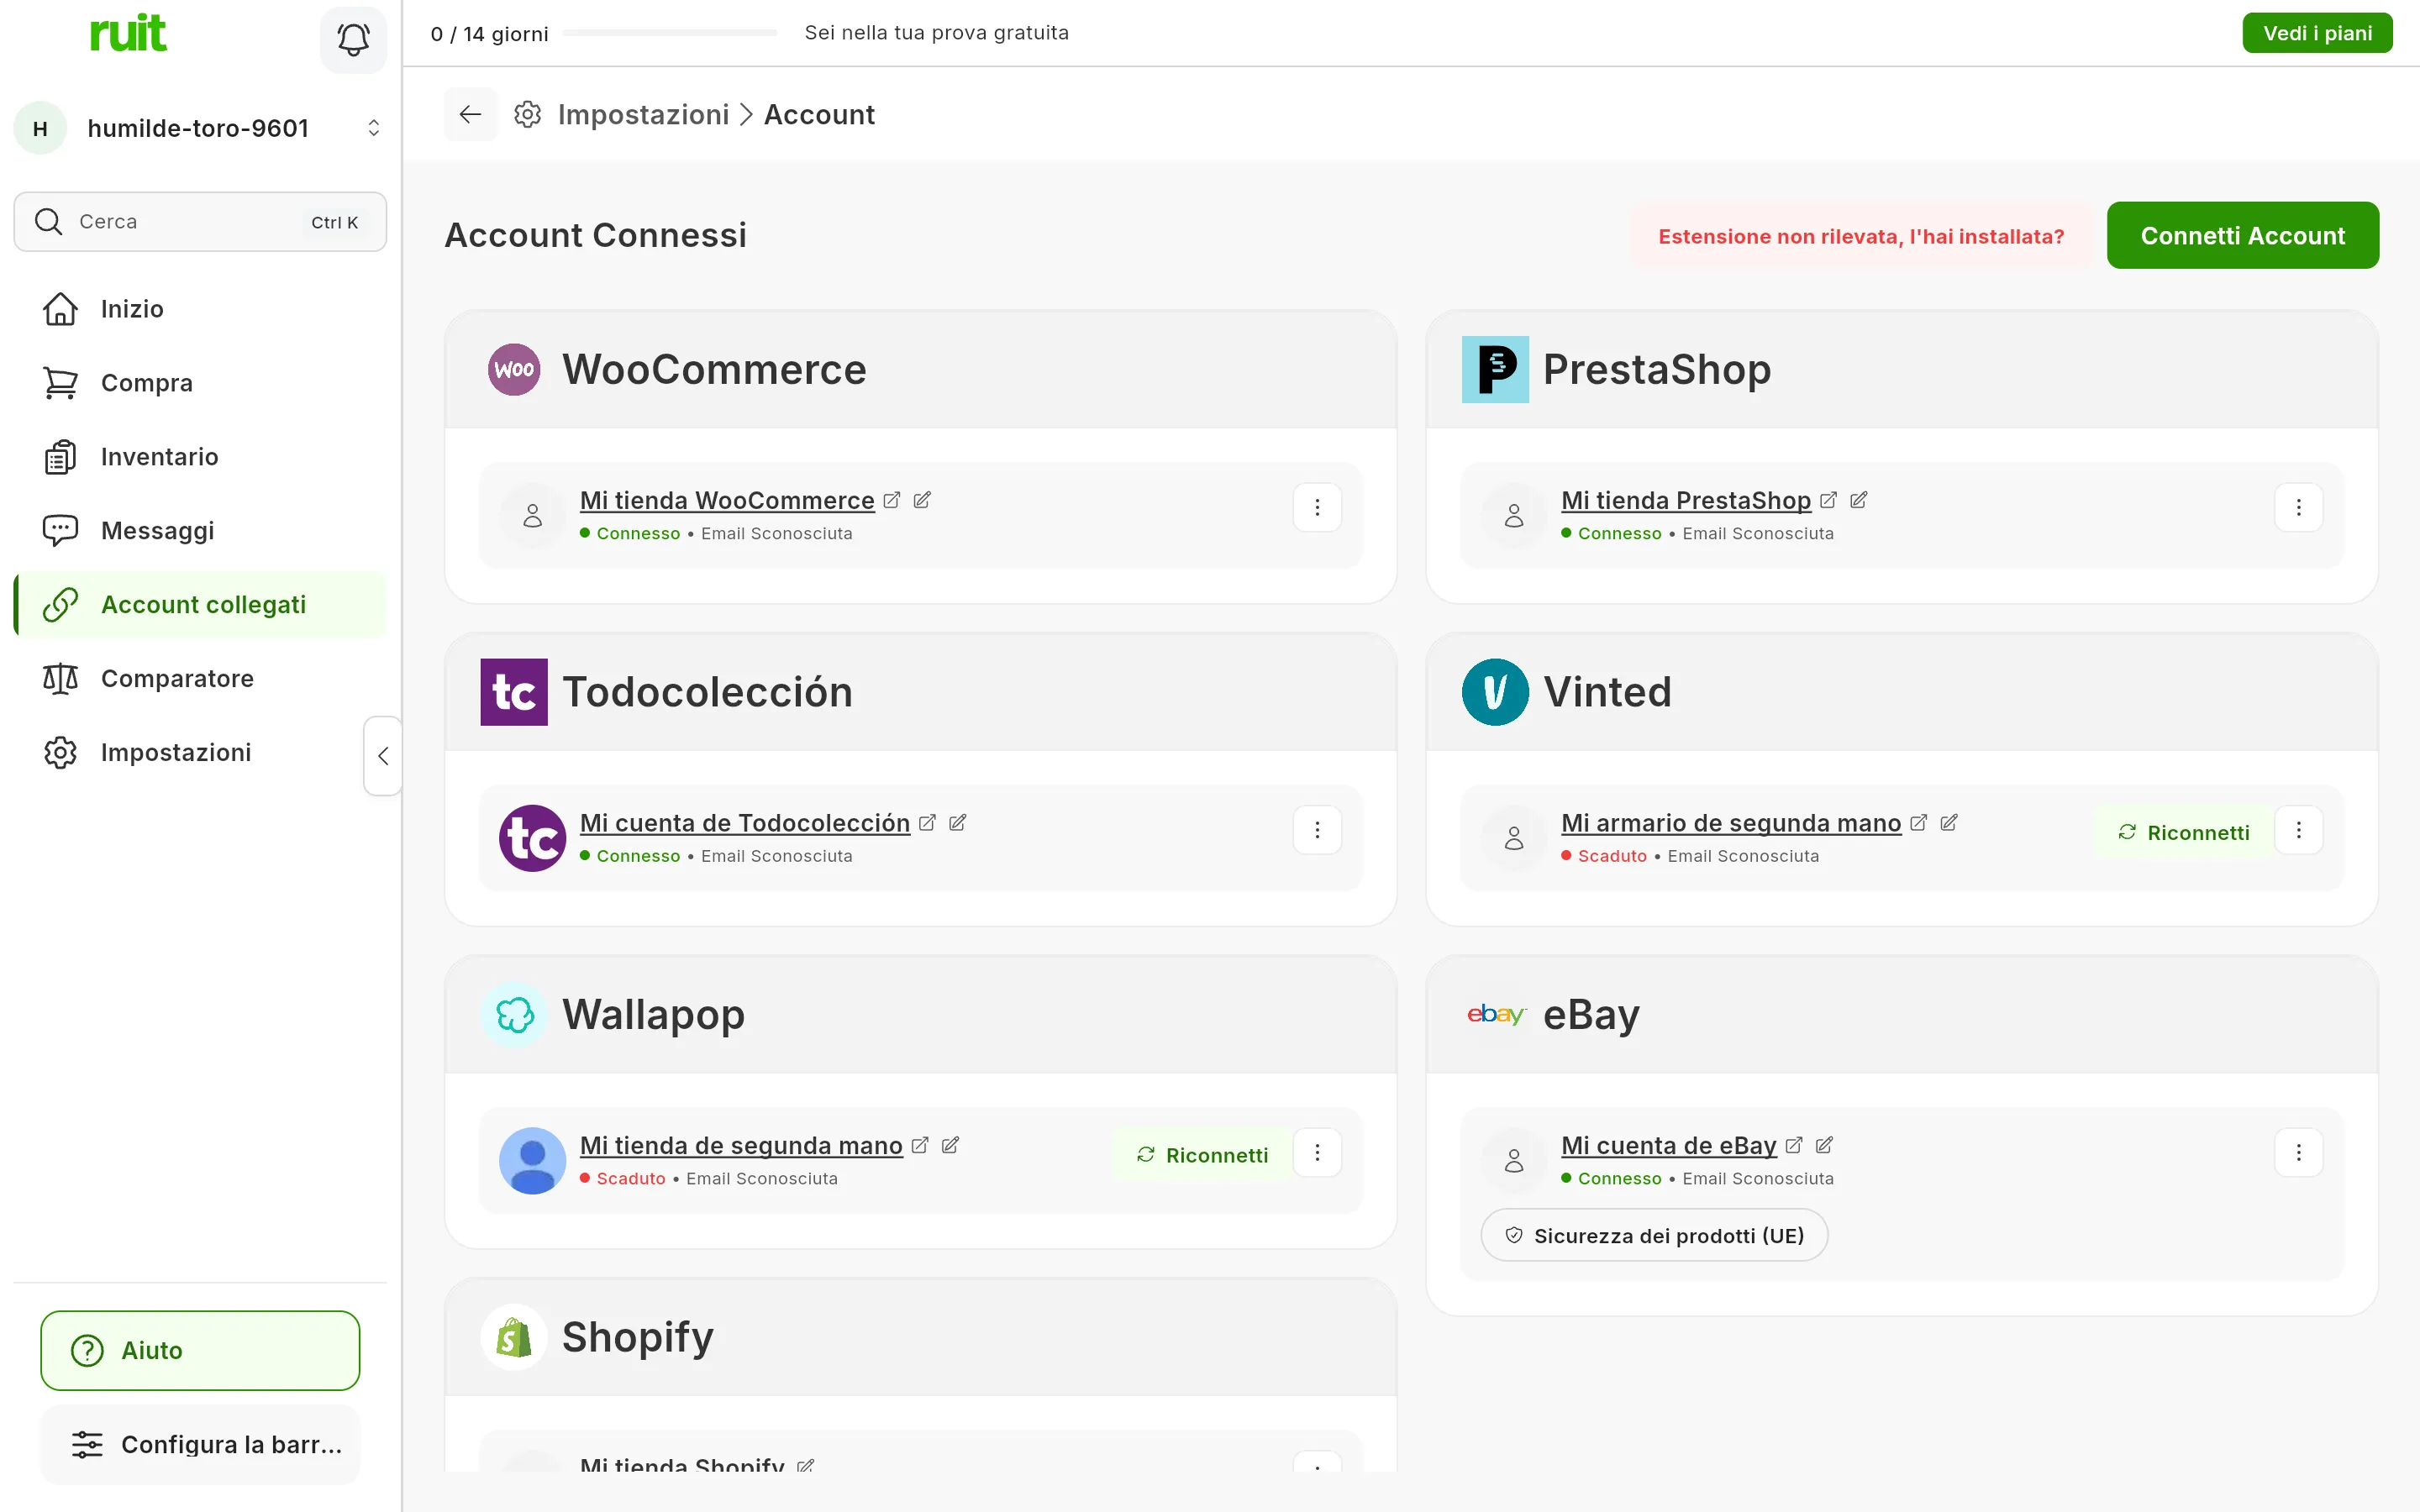Image resolution: width=2420 pixels, height=1512 pixels.
Task: Click the ruit logo
Action: tap(128, 34)
